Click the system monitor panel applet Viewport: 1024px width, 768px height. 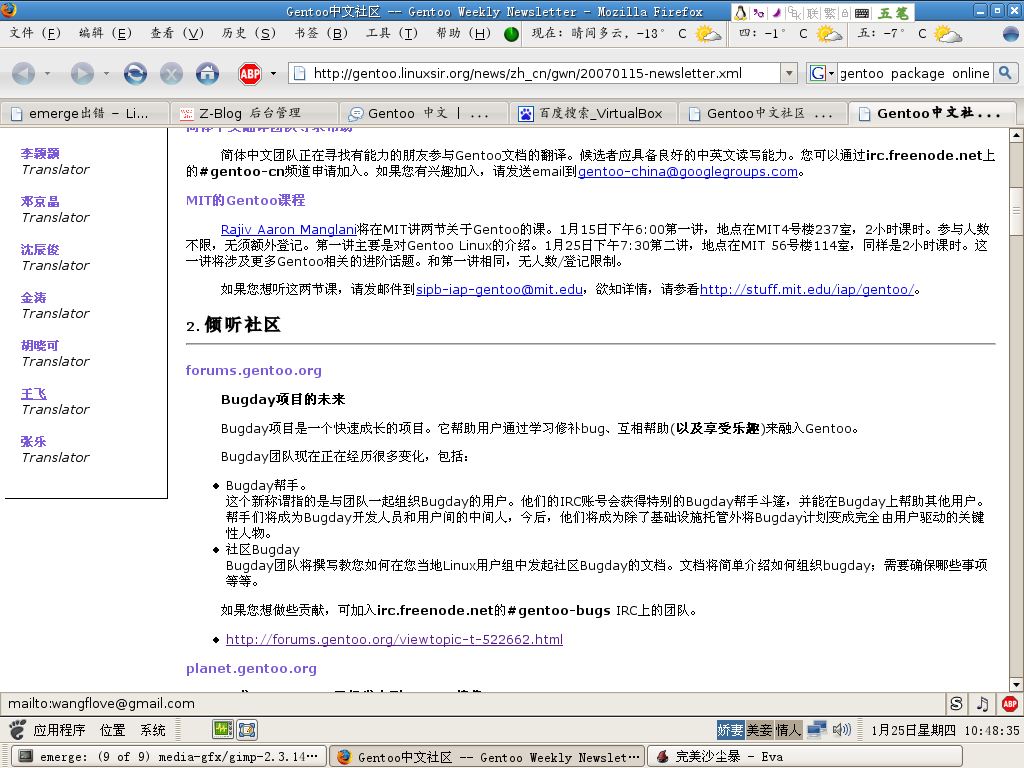coord(223,729)
